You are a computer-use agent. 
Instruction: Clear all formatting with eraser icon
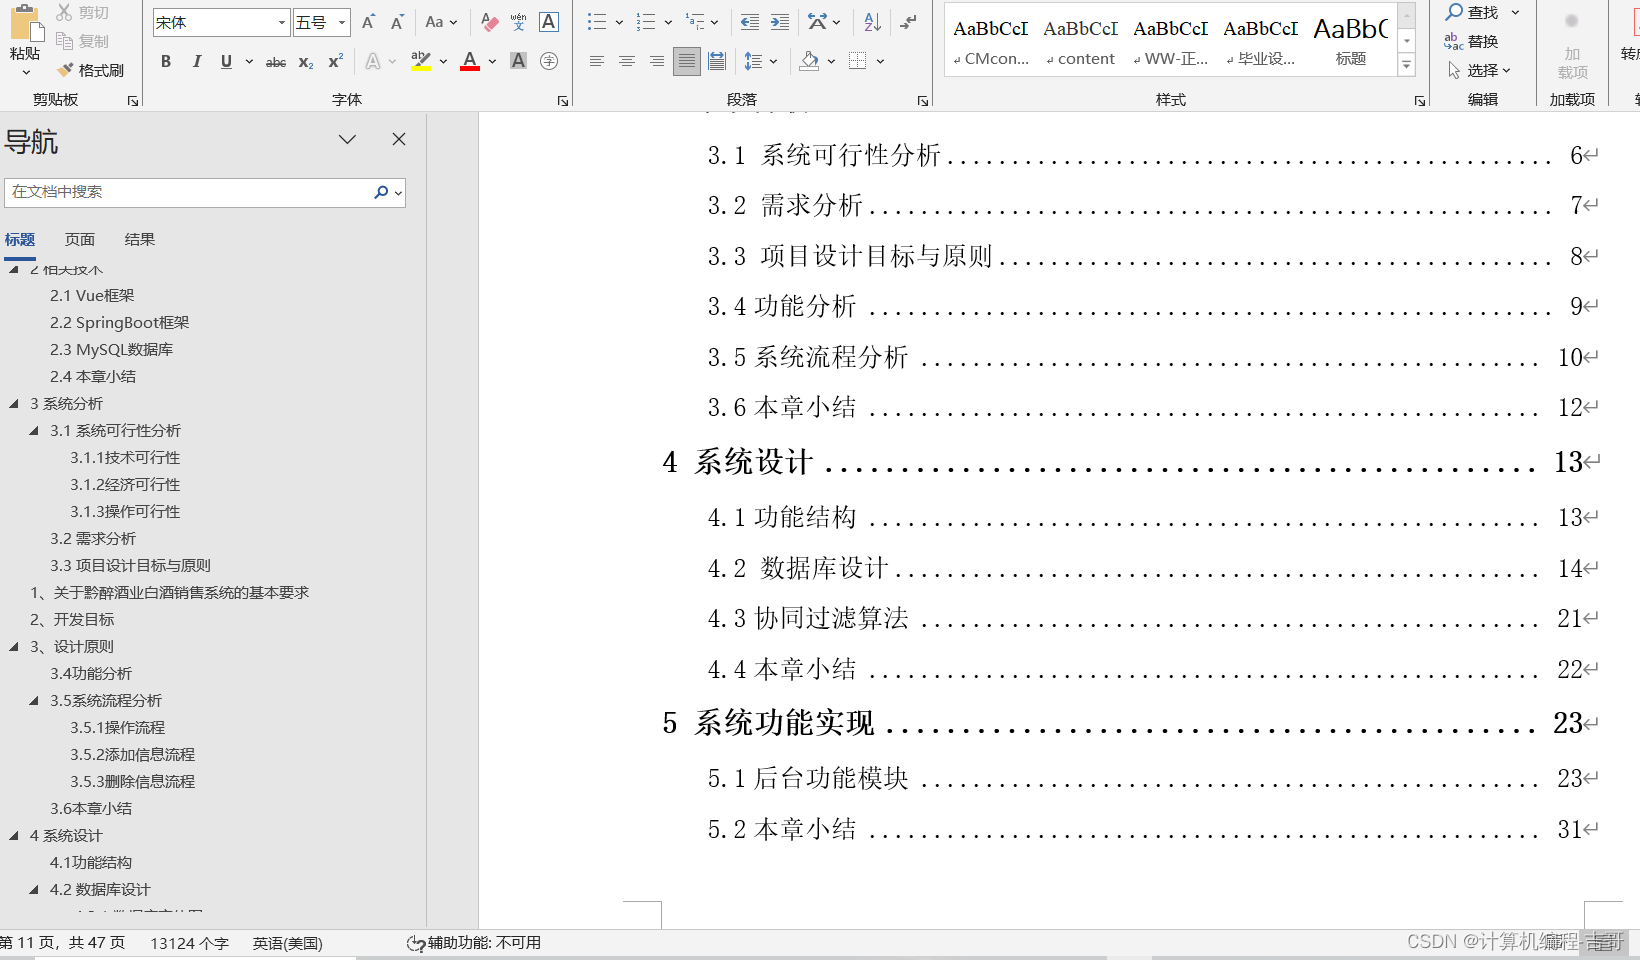489,22
